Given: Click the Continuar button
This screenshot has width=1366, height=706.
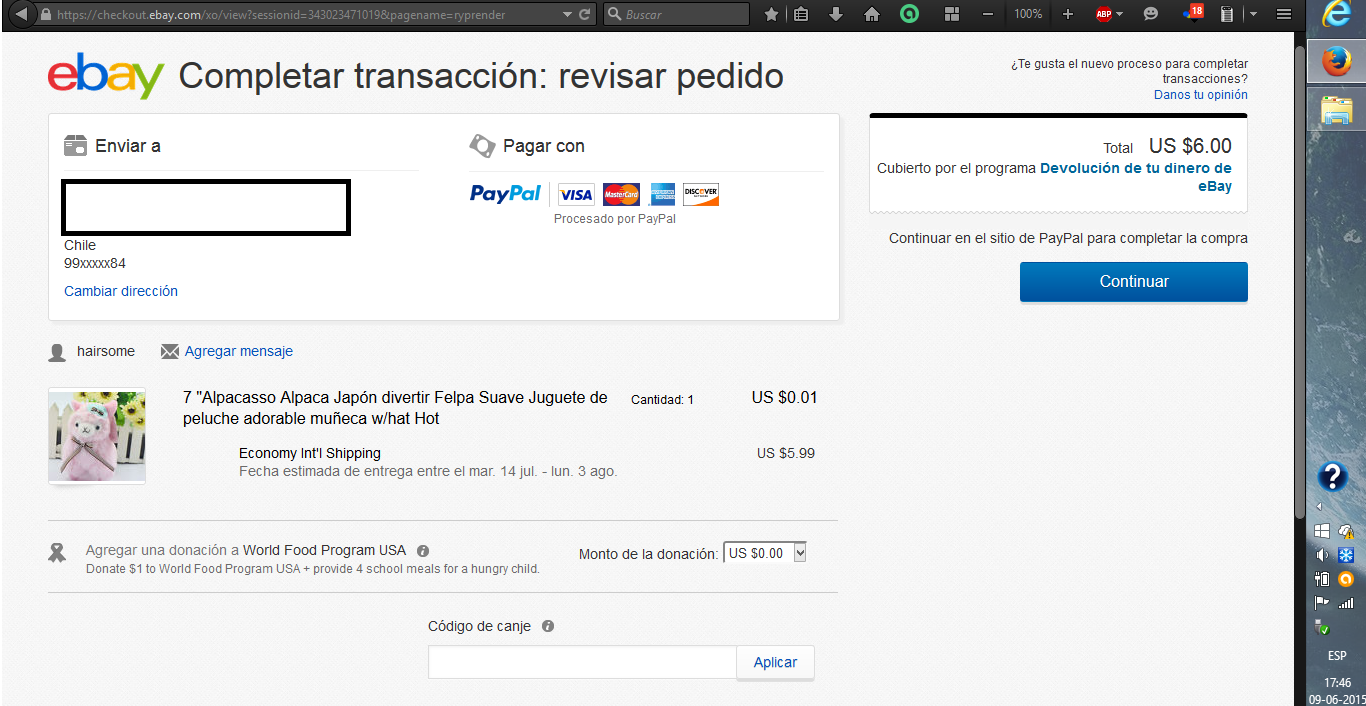Looking at the screenshot, I should (1134, 282).
